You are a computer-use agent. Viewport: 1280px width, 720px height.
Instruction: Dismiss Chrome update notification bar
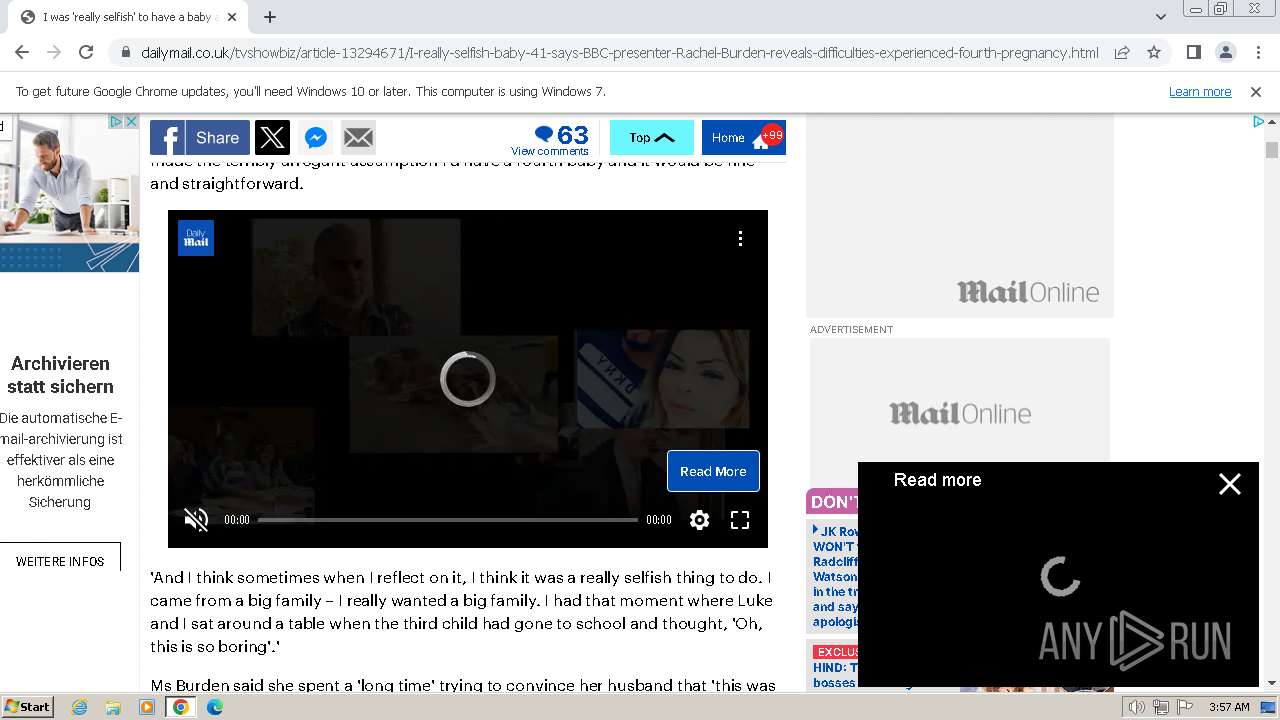pos(1256,91)
